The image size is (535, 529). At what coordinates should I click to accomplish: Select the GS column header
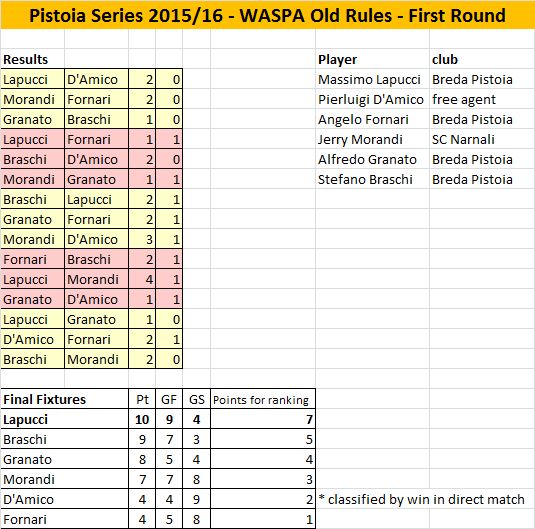pos(197,400)
